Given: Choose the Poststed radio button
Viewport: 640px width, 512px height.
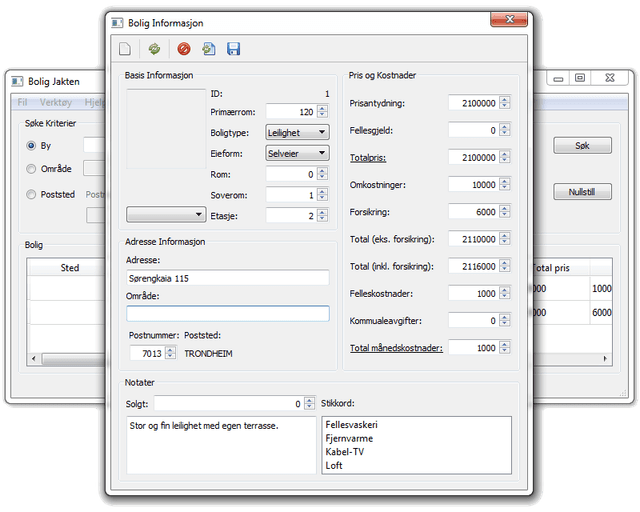Looking at the screenshot, I should click(x=31, y=194).
